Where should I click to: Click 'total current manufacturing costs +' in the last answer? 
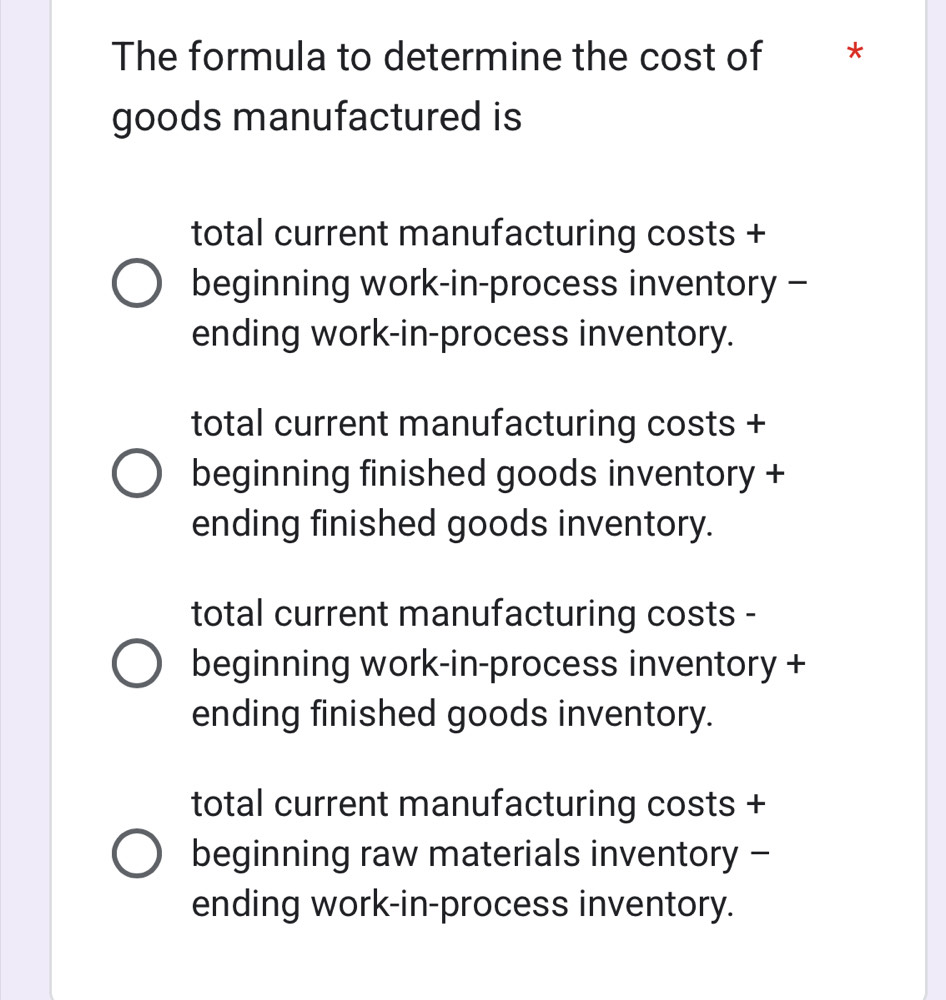pyautogui.click(x=479, y=805)
